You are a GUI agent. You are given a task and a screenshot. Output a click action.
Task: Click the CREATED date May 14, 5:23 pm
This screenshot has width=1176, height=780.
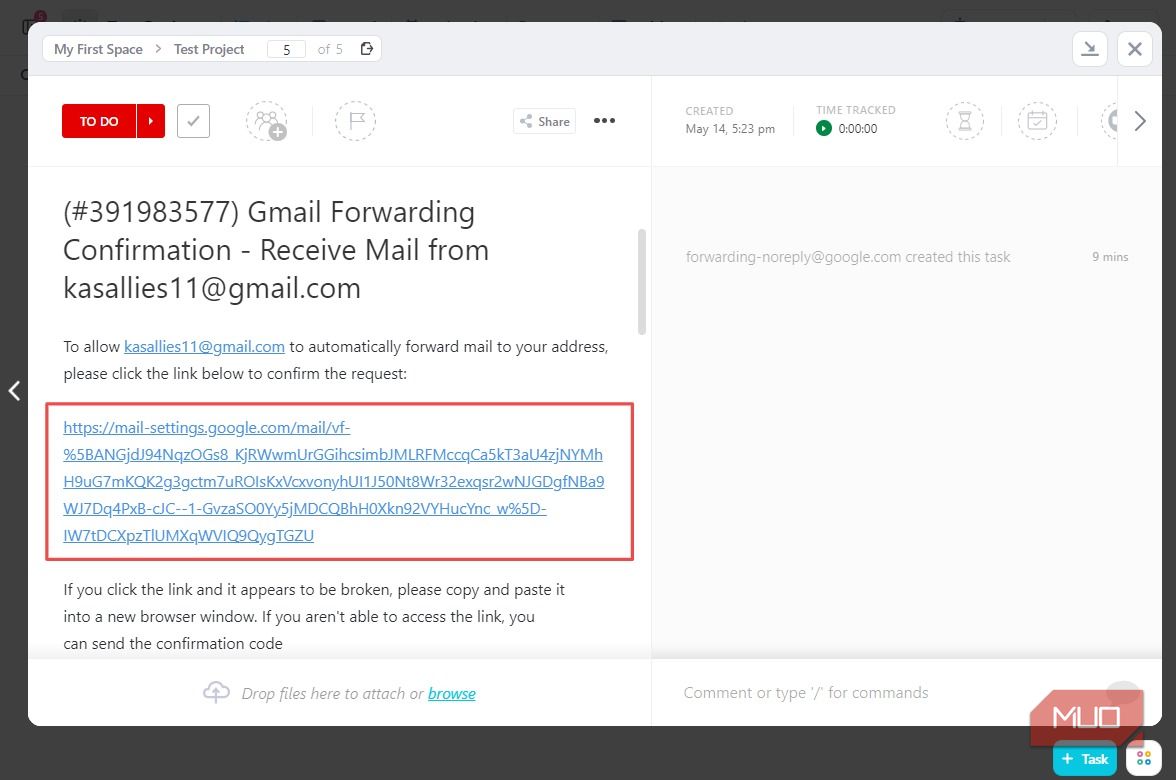730,128
